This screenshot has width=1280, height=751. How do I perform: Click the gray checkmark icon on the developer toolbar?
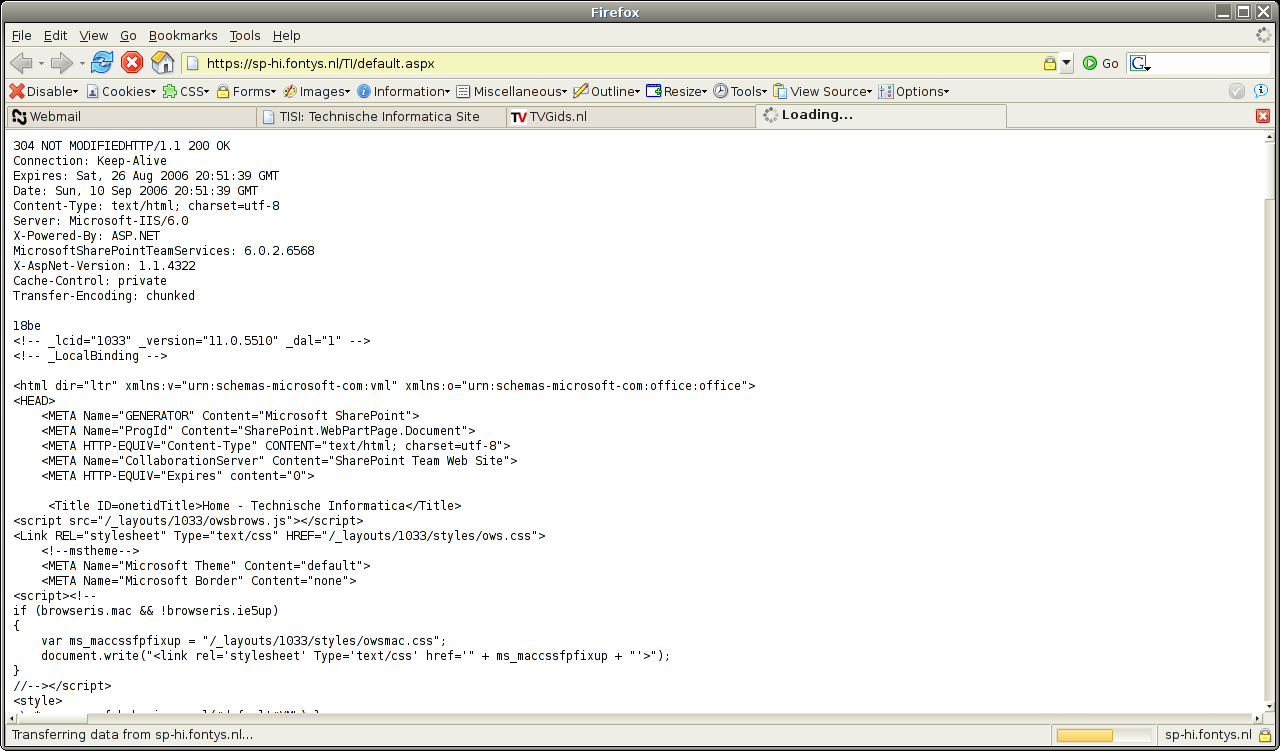1237,91
